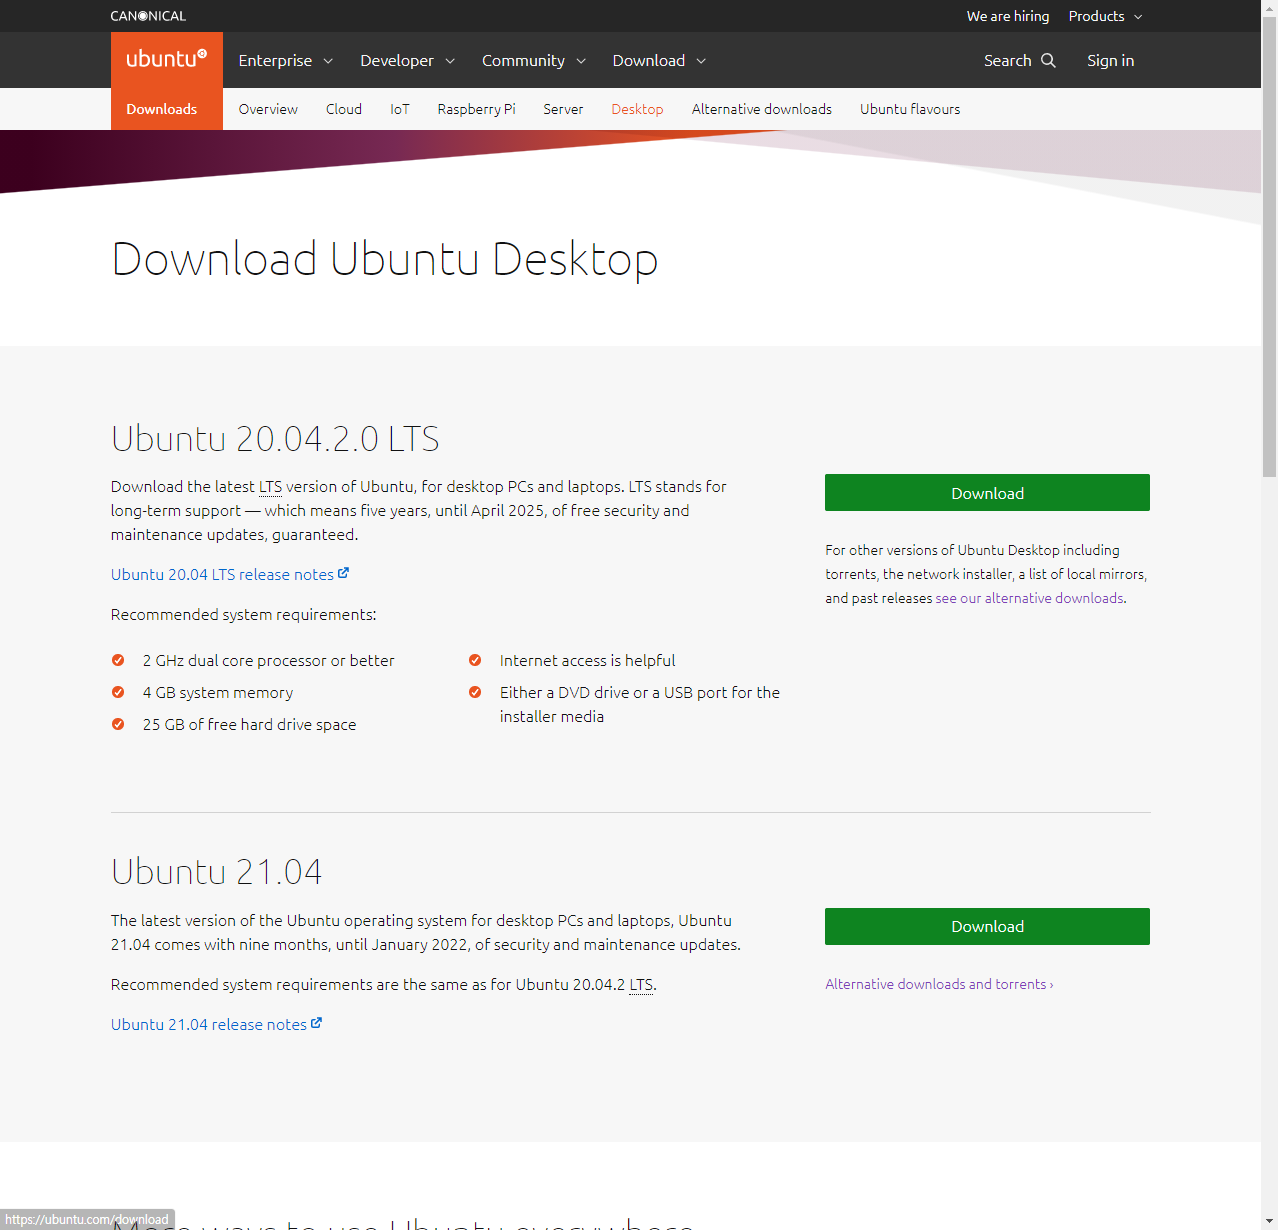The width and height of the screenshot is (1278, 1230).
Task: Click the Products chevron arrow
Action: pyautogui.click(x=1138, y=17)
